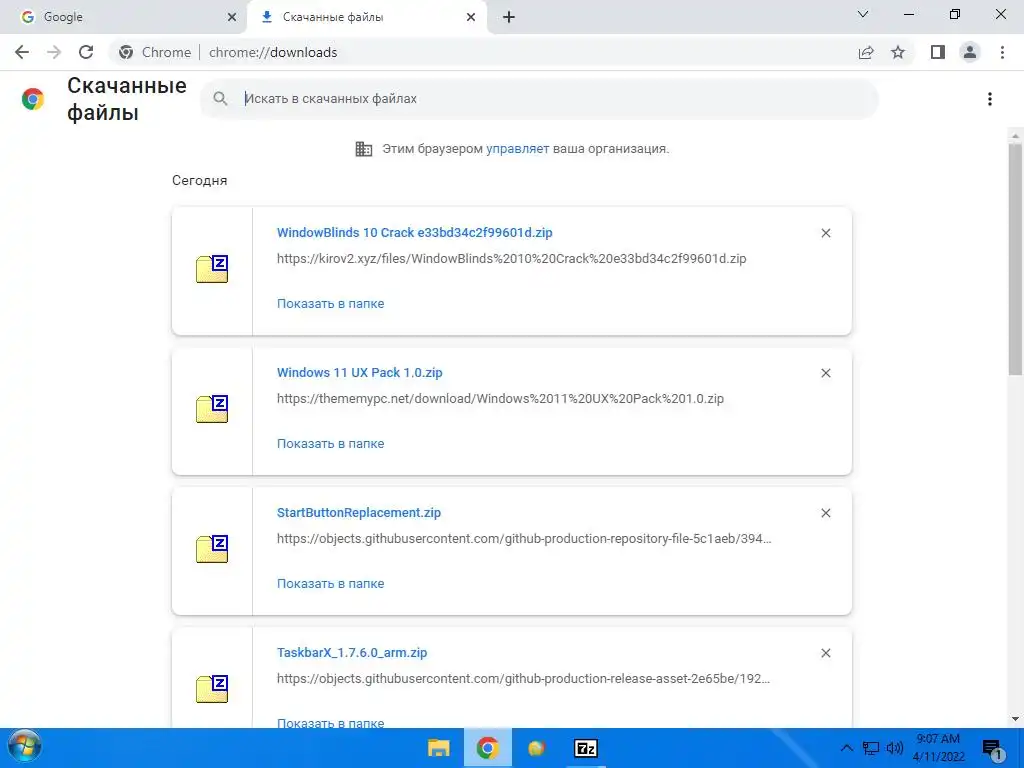Open a new tab with plus button
This screenshot has height=768, width=1024.
click(509, 17)
